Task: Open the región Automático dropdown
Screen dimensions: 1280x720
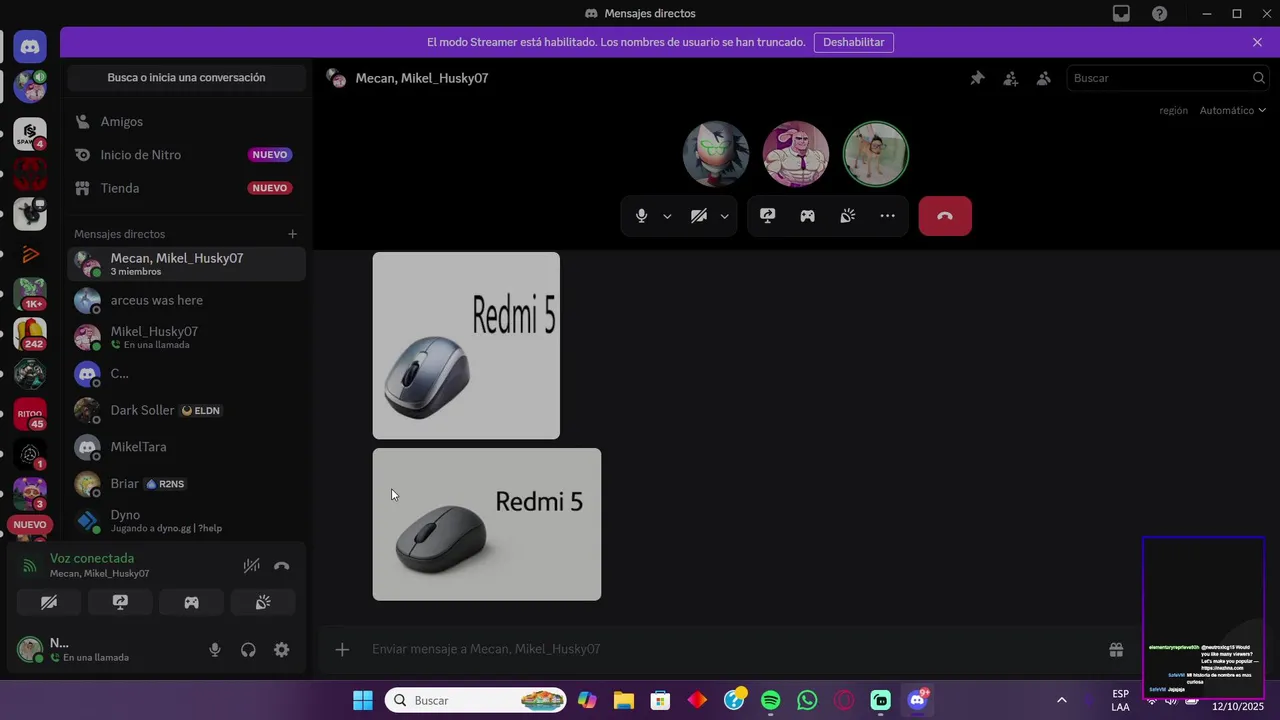Action: click(x=1233, y=110)
